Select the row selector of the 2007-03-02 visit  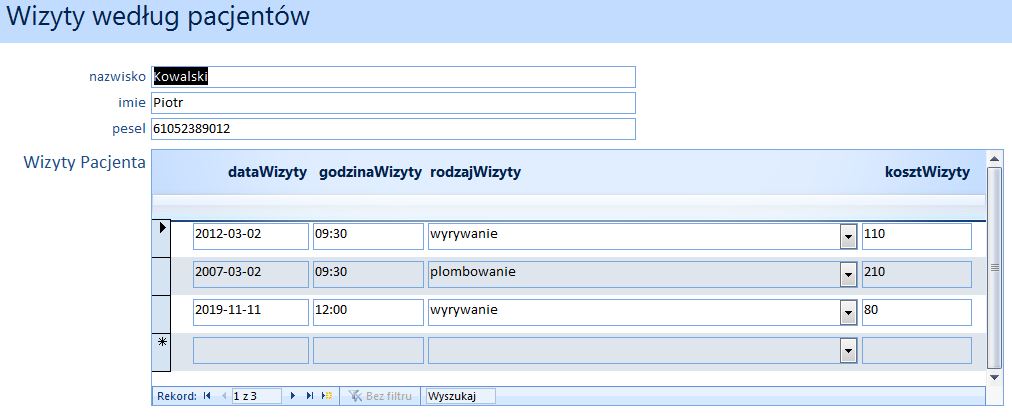(x=161, y=276)
